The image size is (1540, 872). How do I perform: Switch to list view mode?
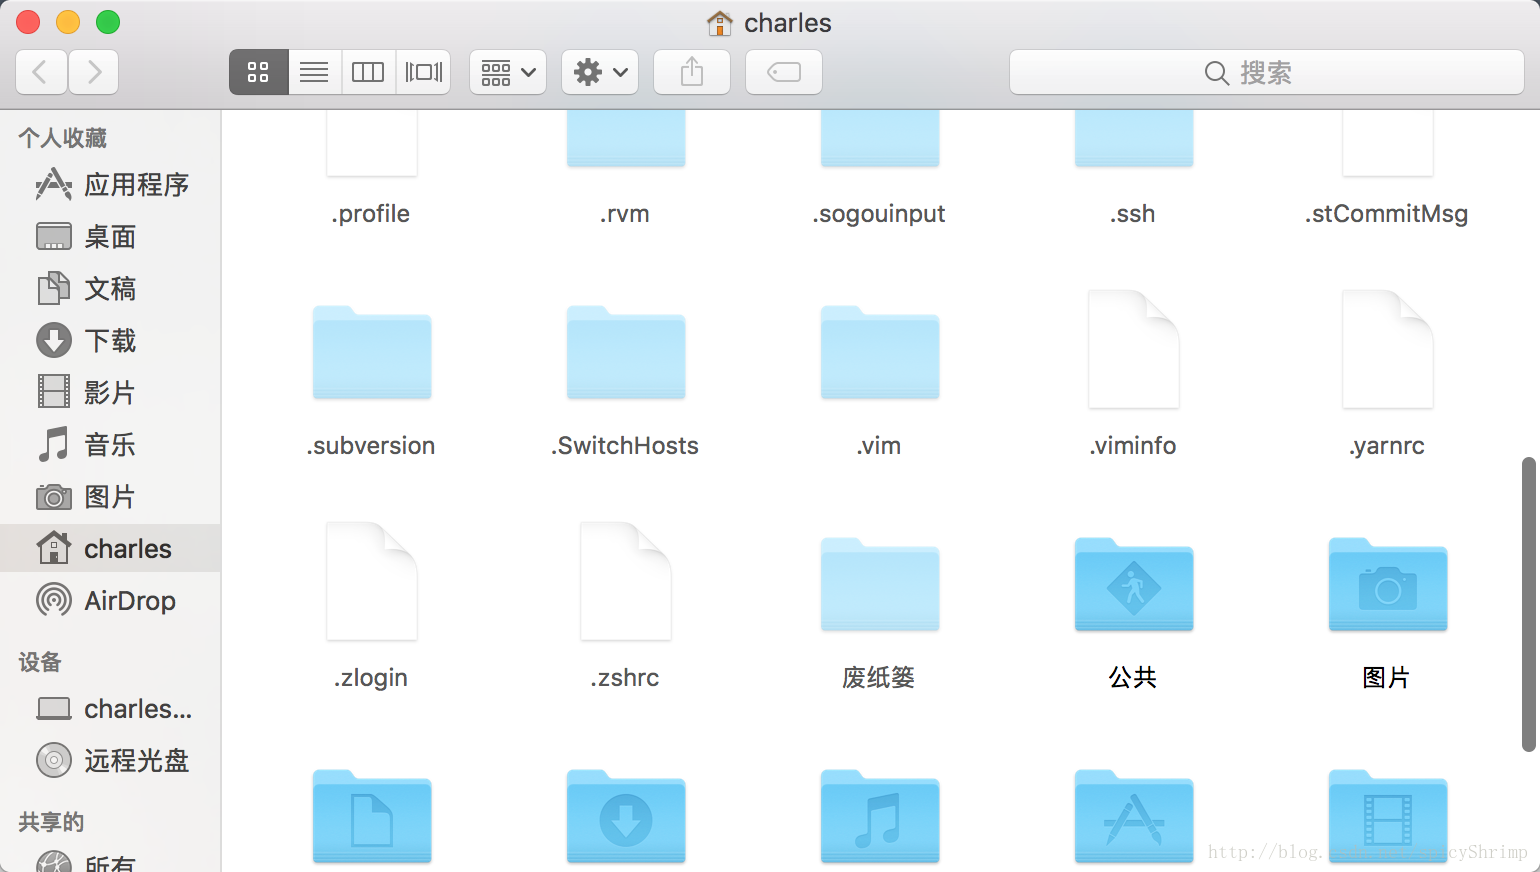[x=313, y=71]
